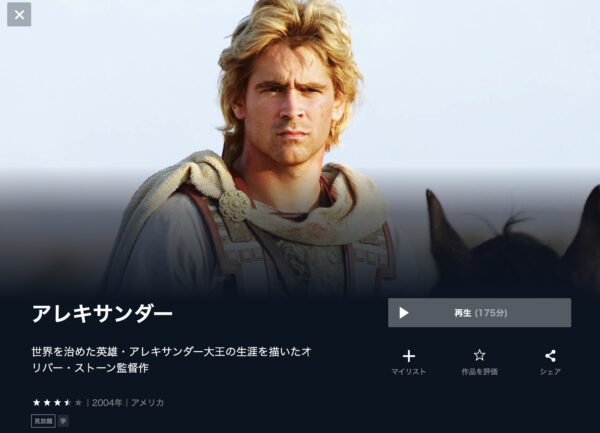Viewport: 600px width, 433px height.
Task: Click the share network icon
Action: point(550,356)
